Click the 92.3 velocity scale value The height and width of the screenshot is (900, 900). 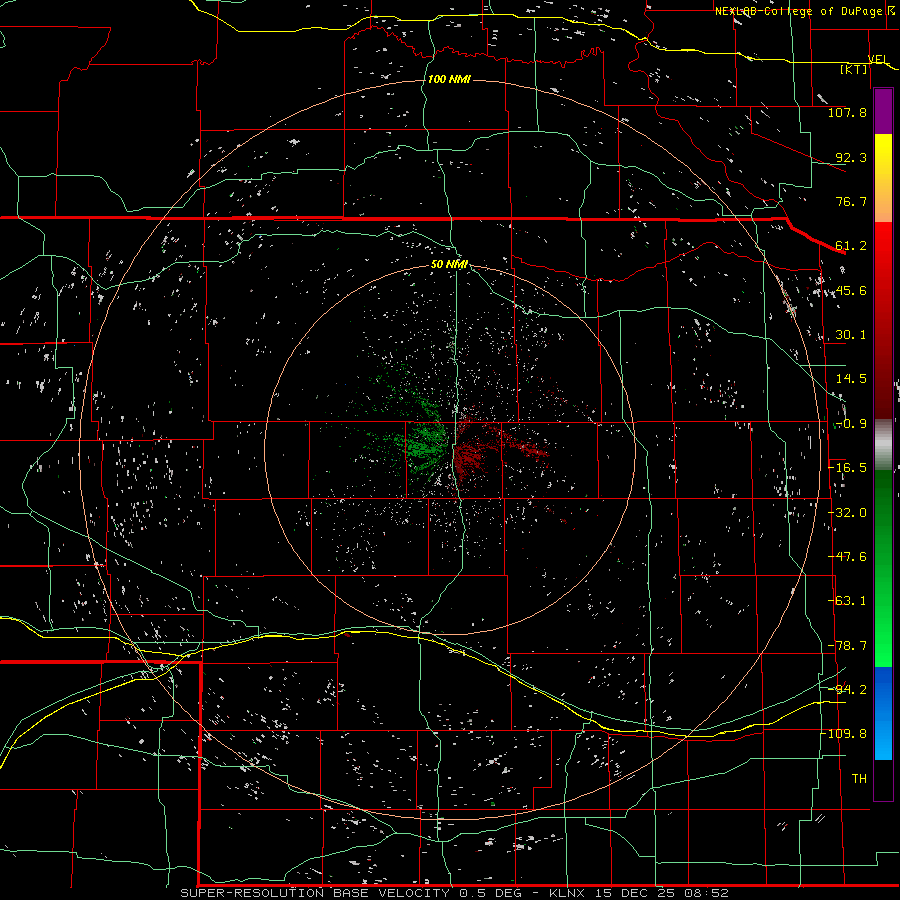tap(851, 157)
